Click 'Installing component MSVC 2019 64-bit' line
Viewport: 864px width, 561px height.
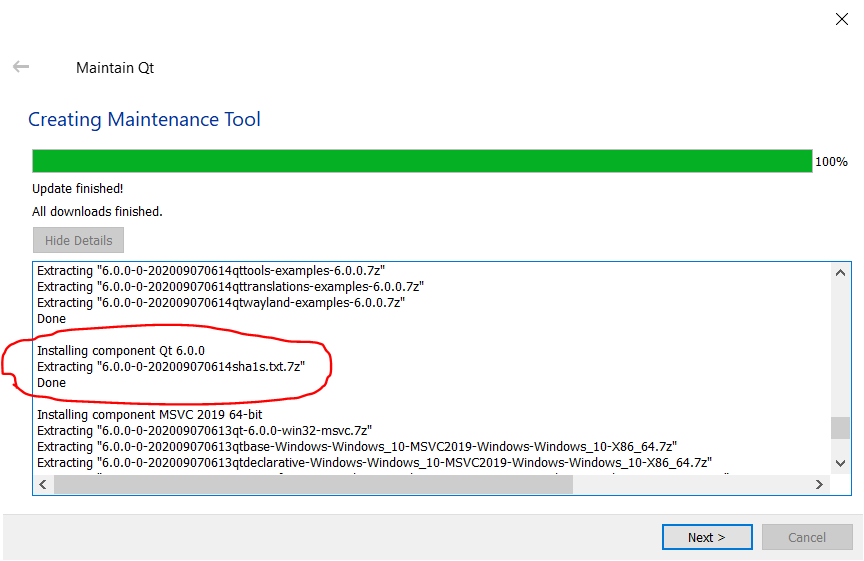coord(149,414)
